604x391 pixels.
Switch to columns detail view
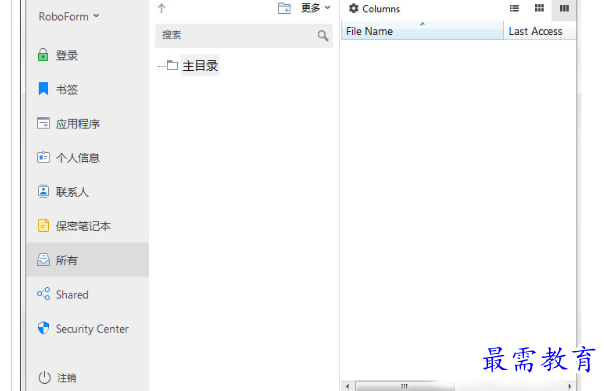tap(564, 8)
